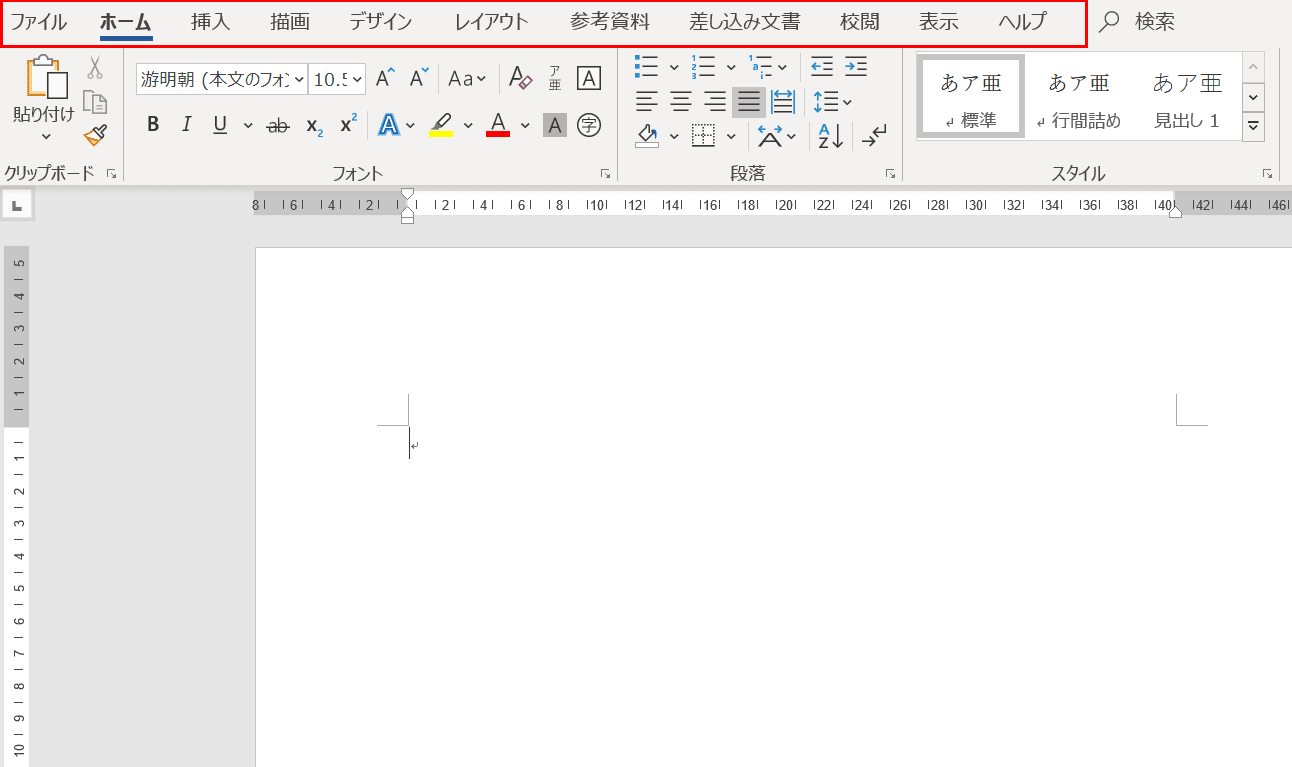1292x767 pixels.
Task: Open the ファイル tab
Action: pos(38,22)
